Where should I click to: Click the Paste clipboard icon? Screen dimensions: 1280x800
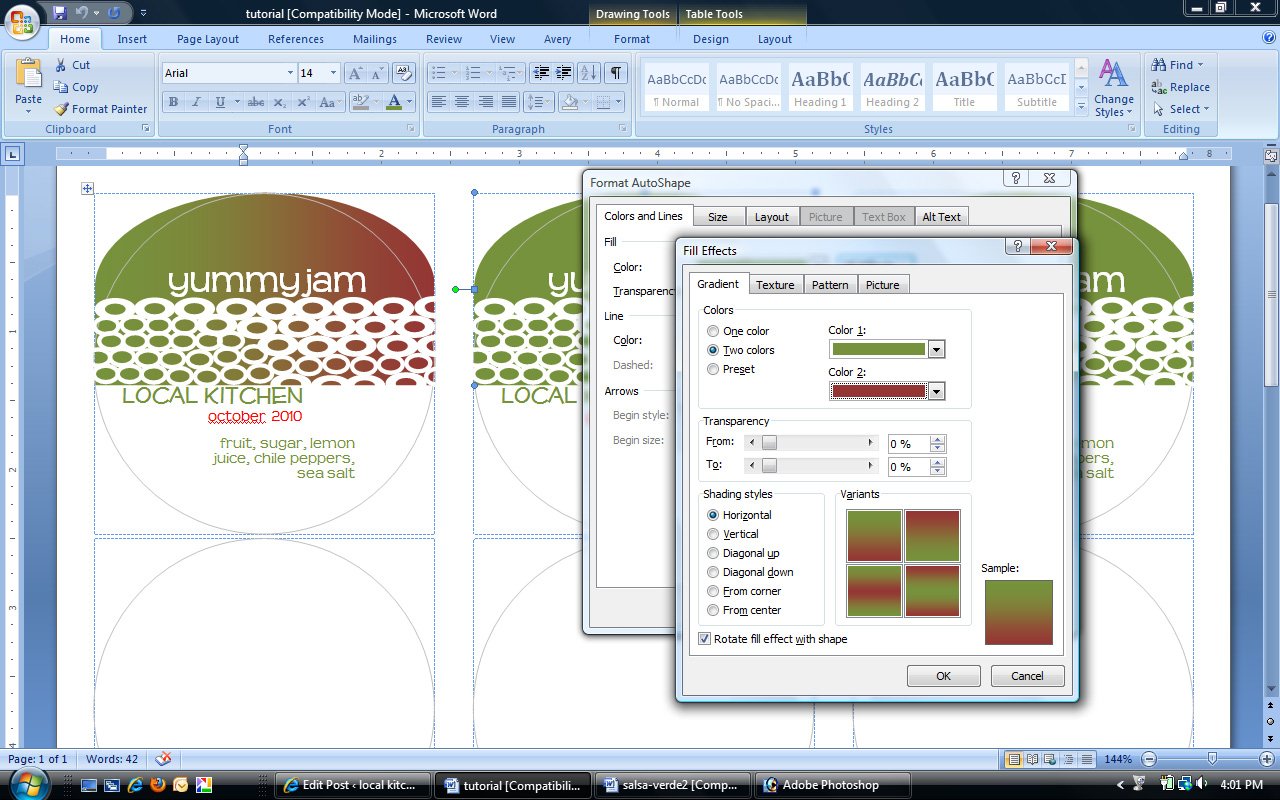(29, 82)
